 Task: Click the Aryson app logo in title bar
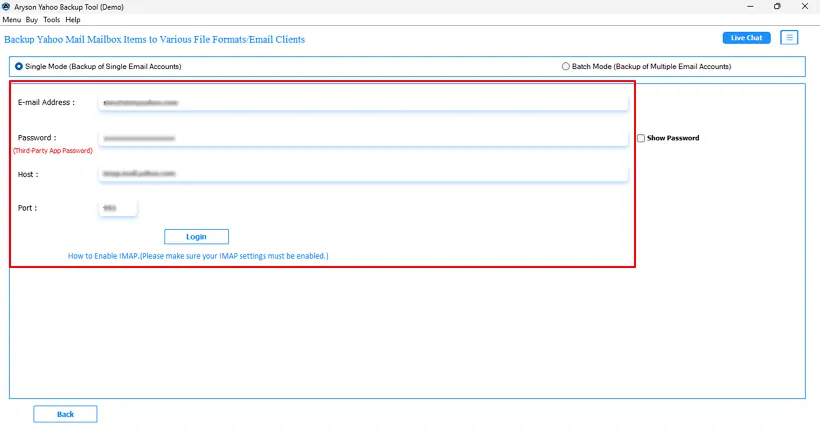pos(6,7)
